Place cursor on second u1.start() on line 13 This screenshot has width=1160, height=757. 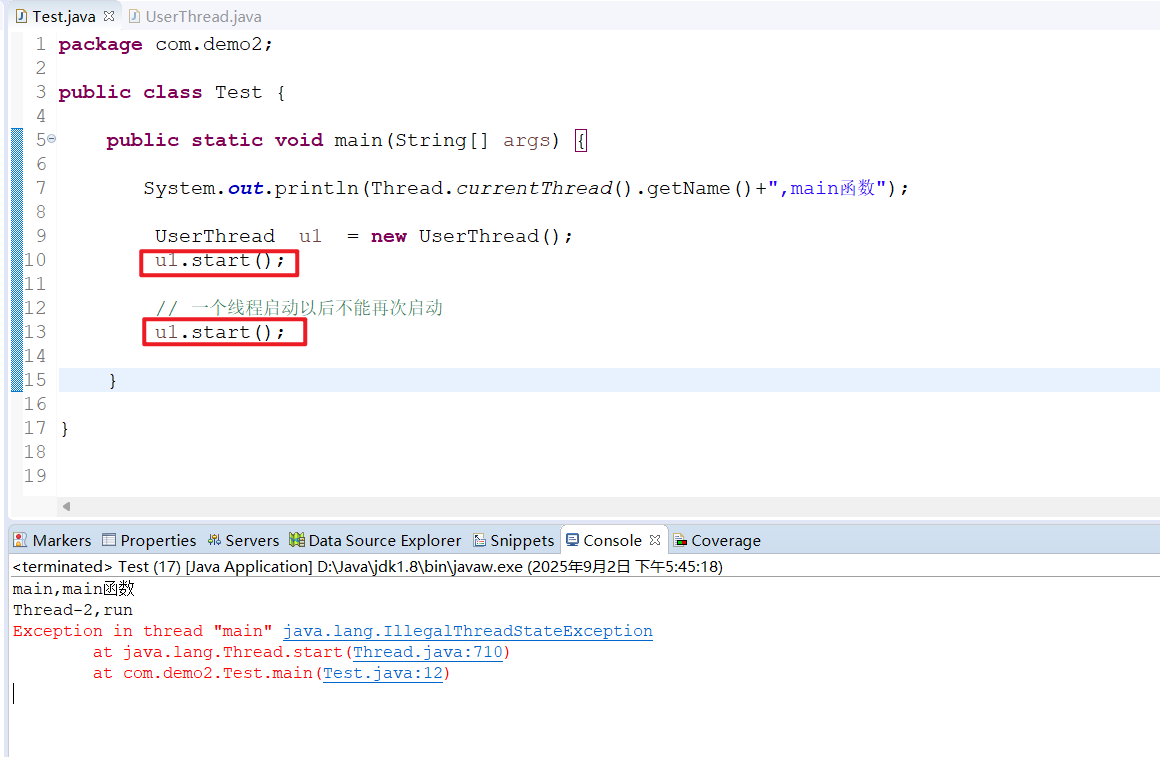pyautogui.click(x=219, y=332)
